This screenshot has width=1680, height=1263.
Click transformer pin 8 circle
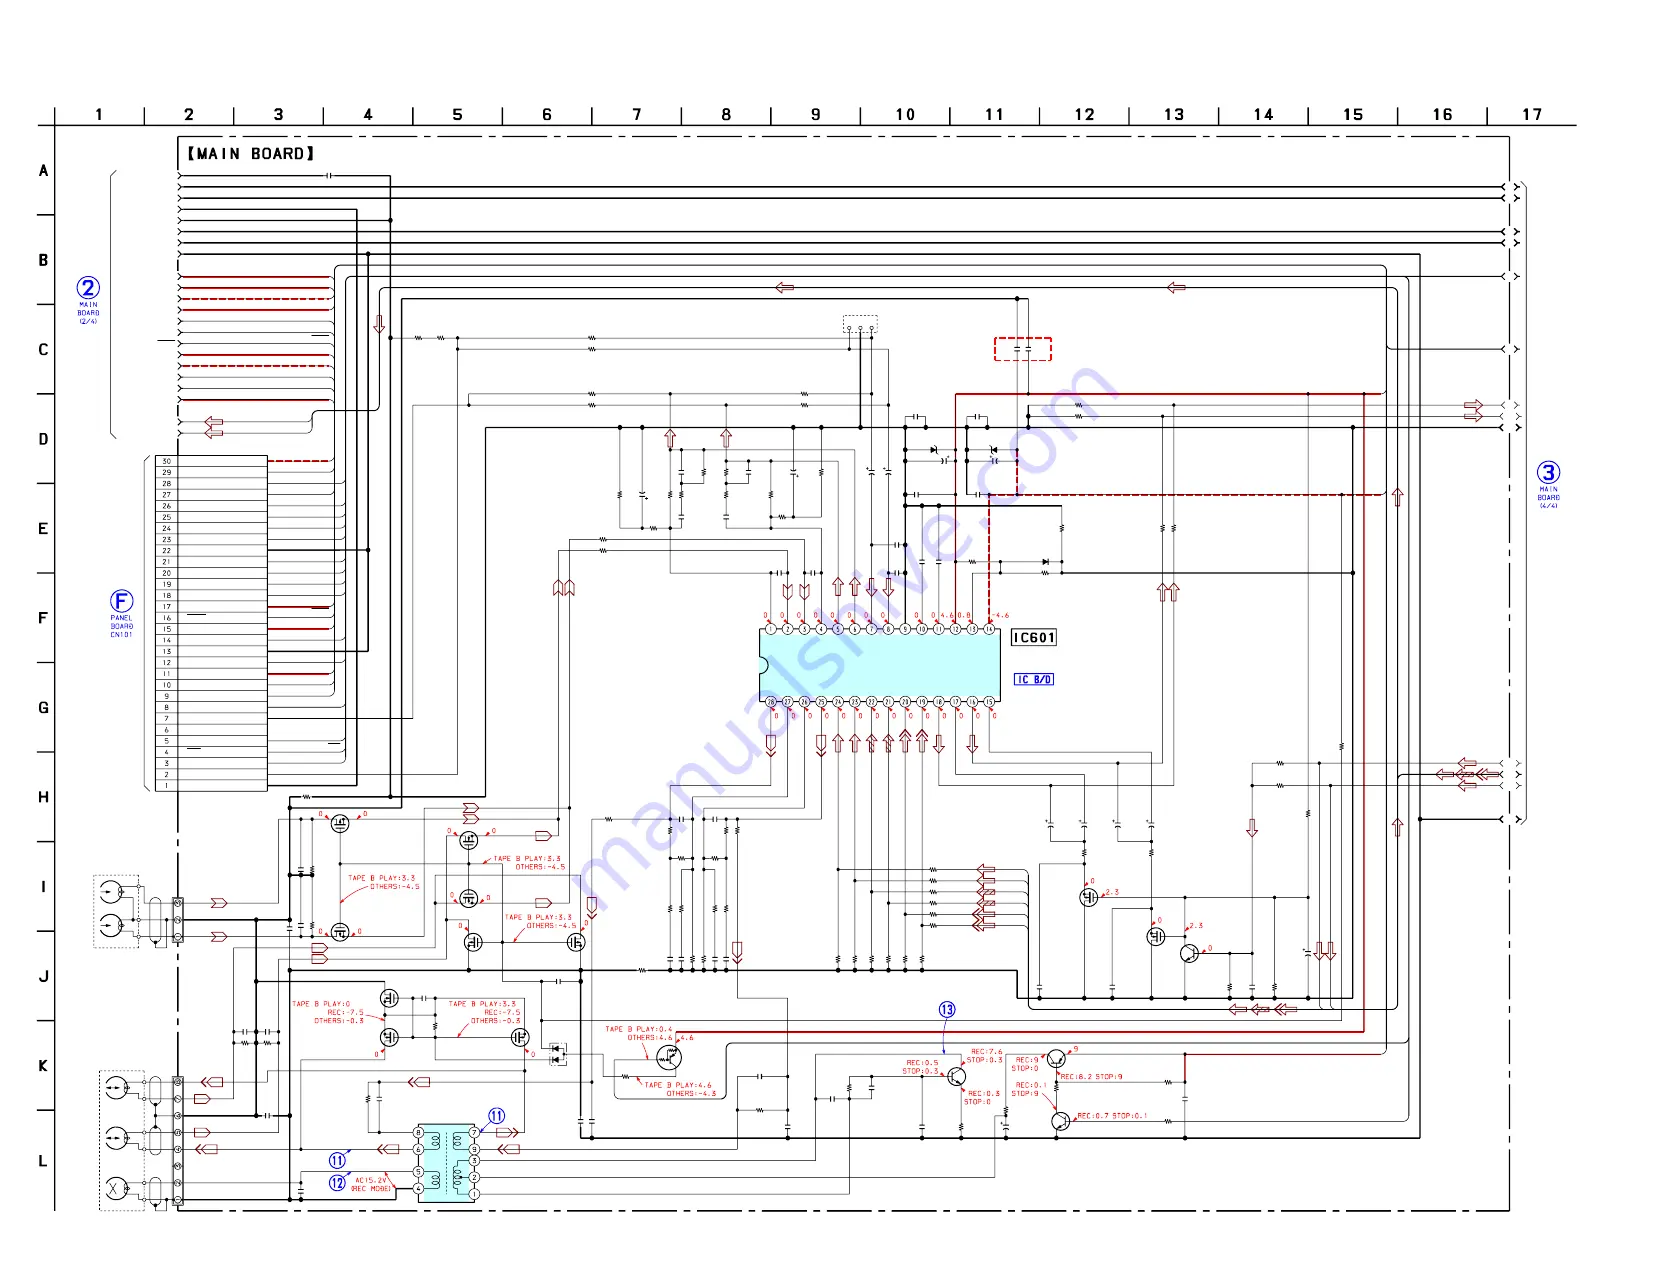(x=419, y=1132)
